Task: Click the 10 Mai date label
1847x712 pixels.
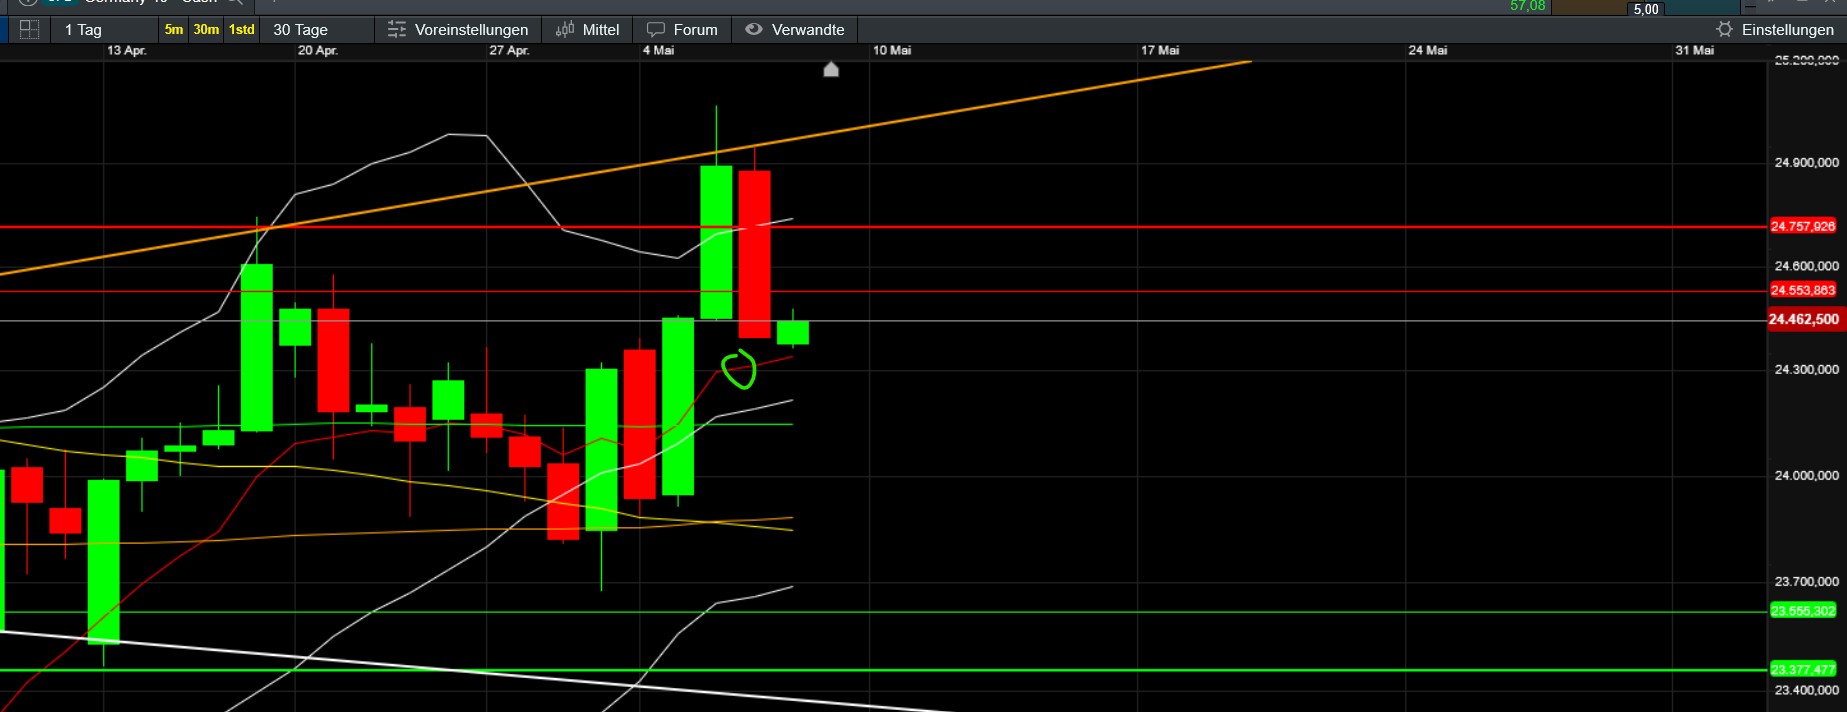Action: coord(892,50)
